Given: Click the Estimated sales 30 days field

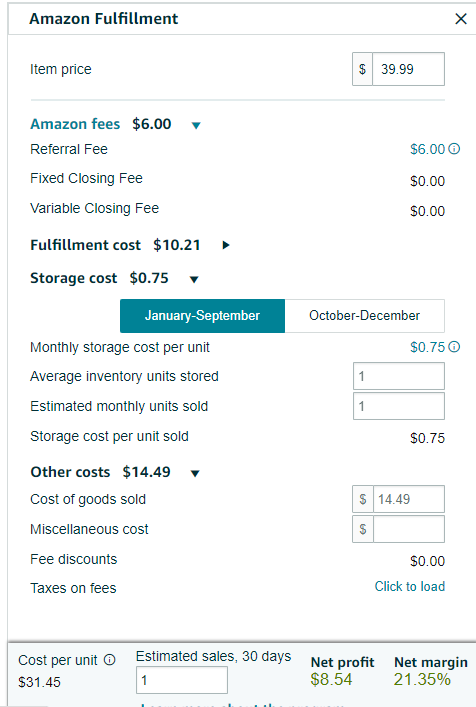Looking at the screenshot, I should [x=182, y=680].
